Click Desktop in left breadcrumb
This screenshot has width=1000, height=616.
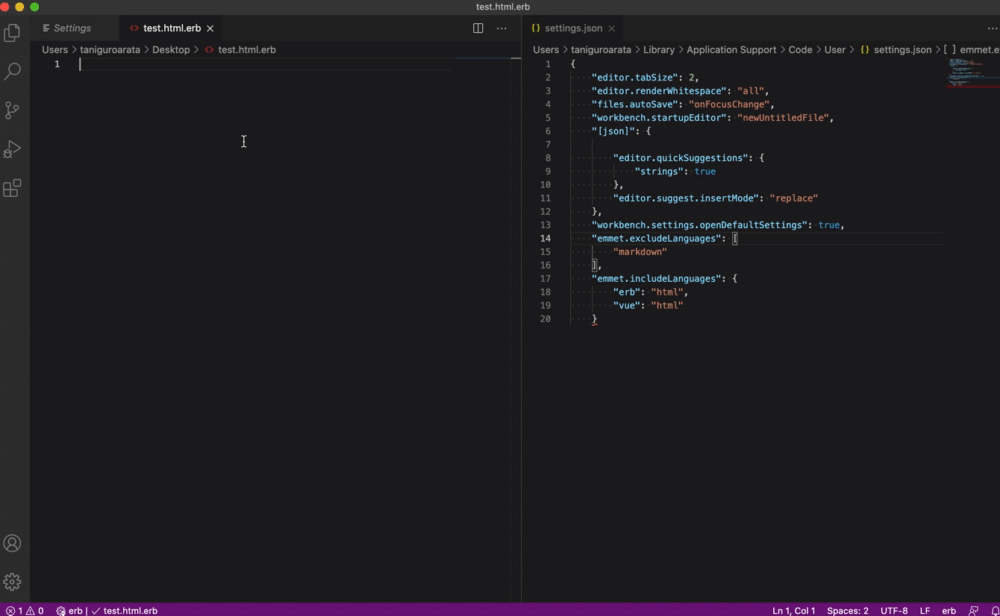pos(171,49)
